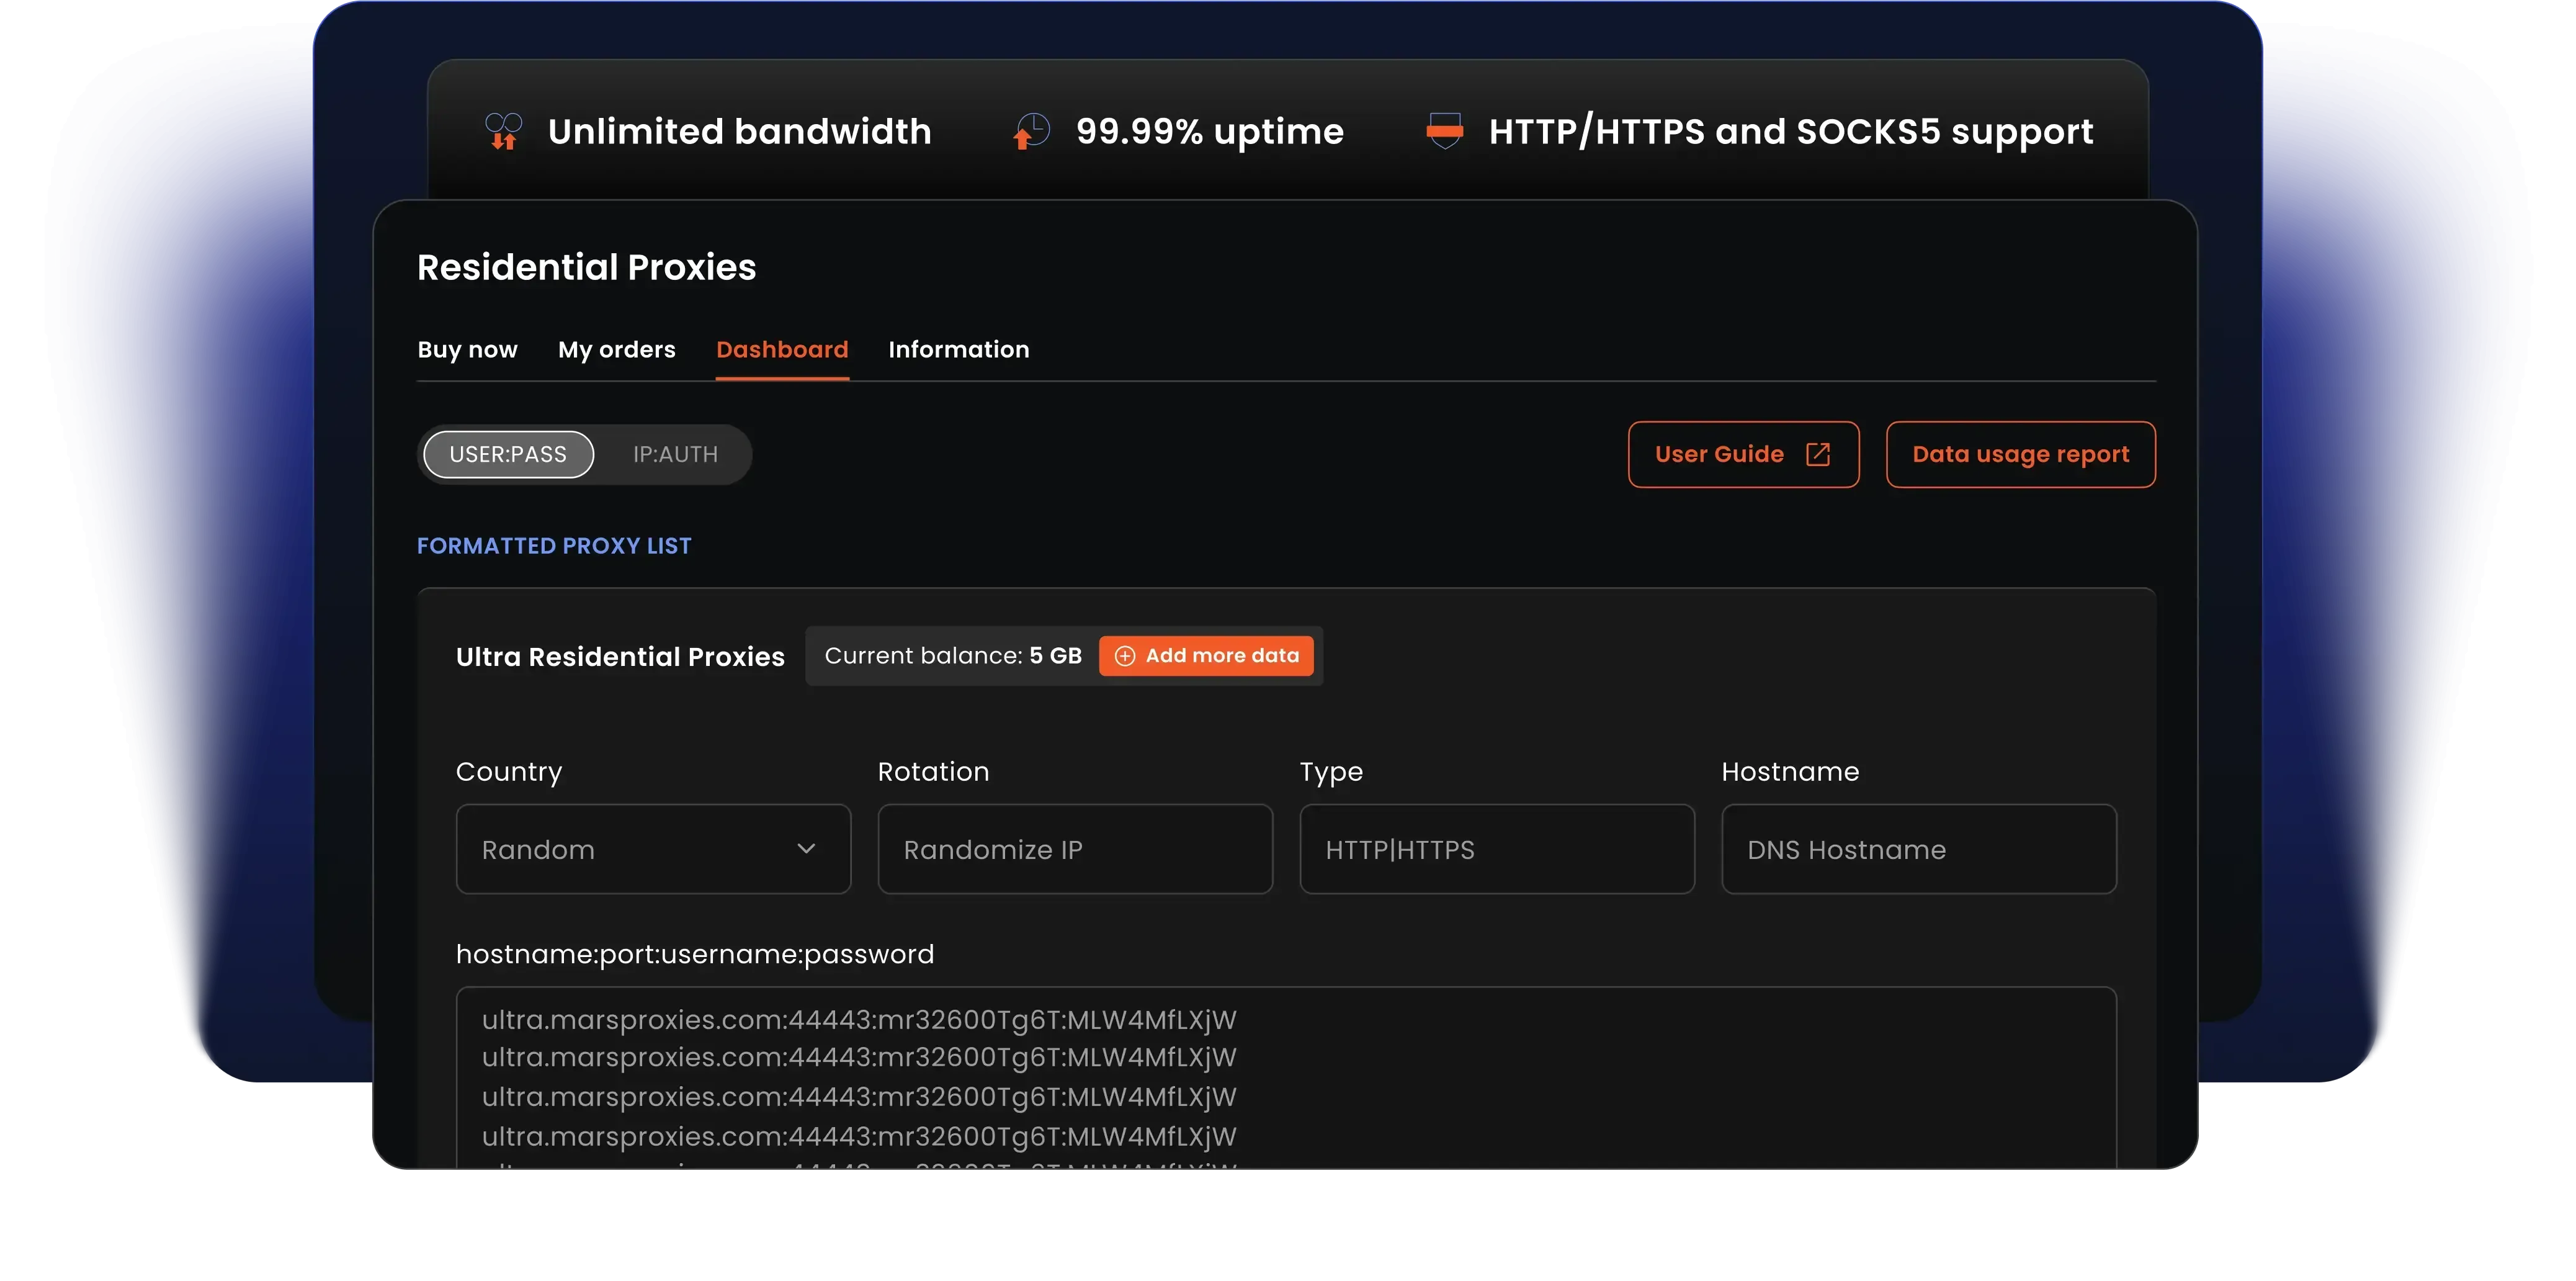Open the My orders tab
Viewport: 2576px width, 1281px height.
click(x=617, y=350)
